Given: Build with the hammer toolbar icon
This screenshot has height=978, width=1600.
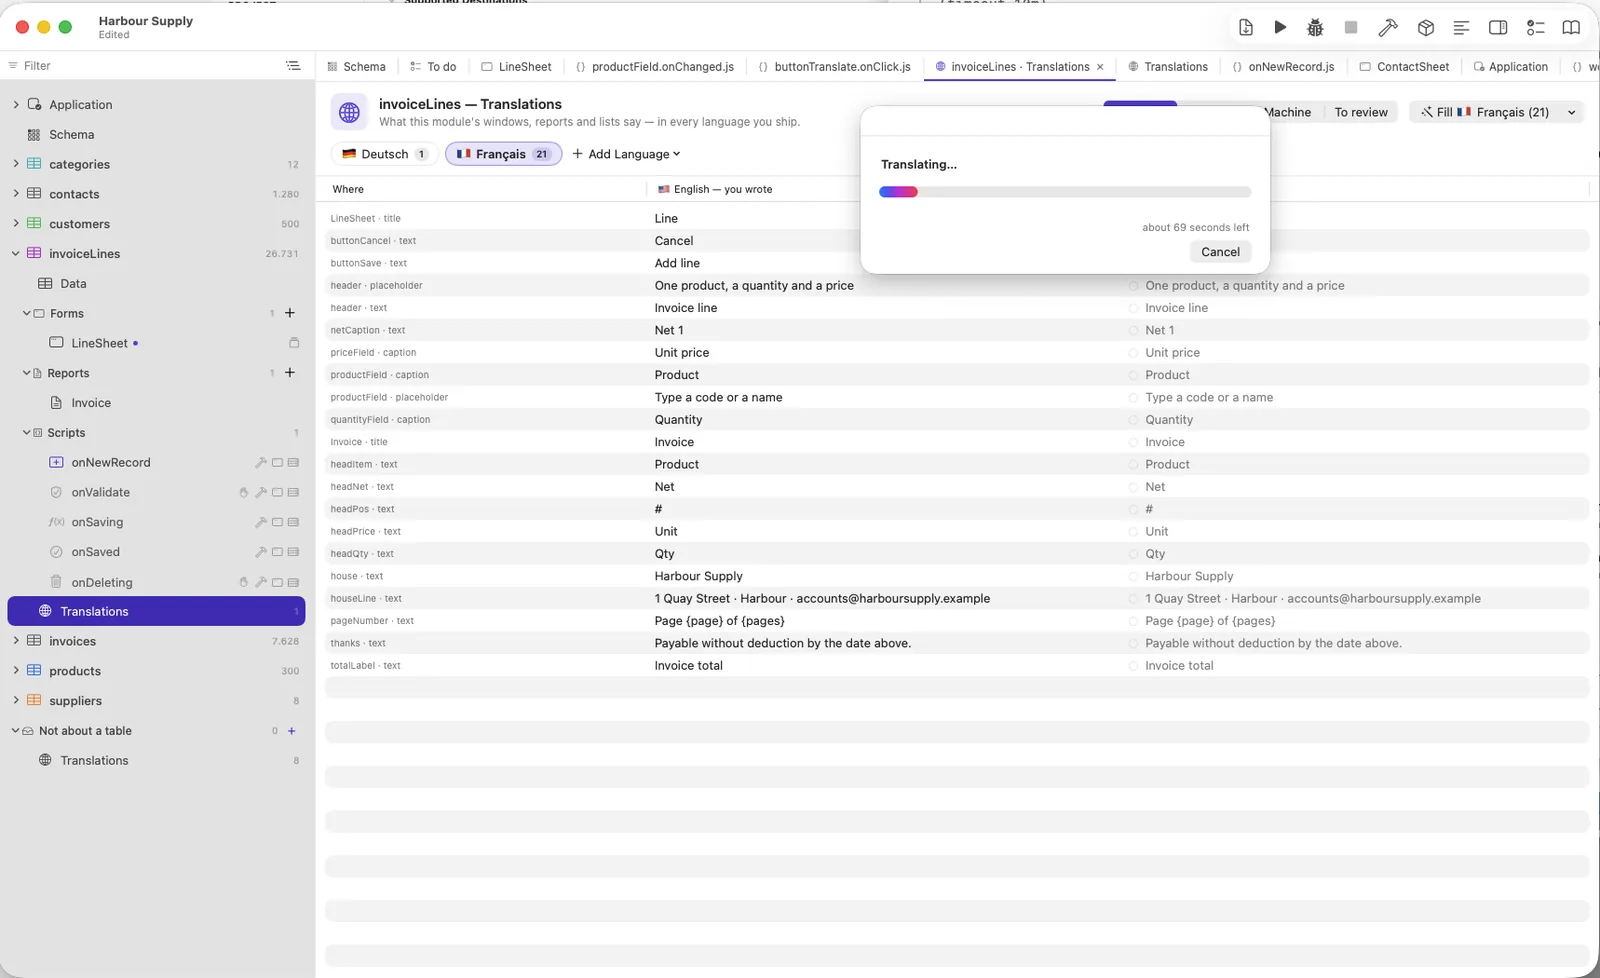Looking at the screenshot, I should [x=1388, y=28].
